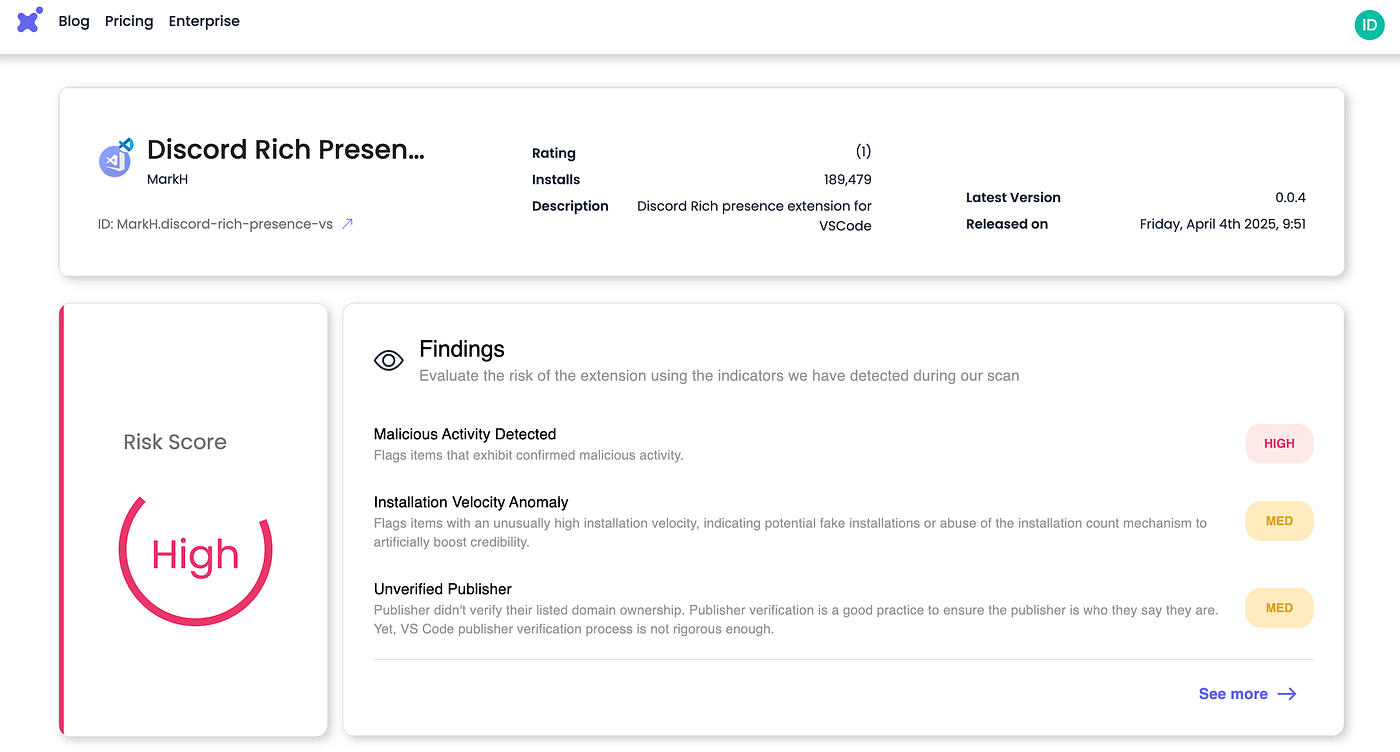Image resolution: width=1400 pixels, height=752 pixels.
Task: Click the release date Friday, April 4th 2025
Action: click(x=1223, y=224)
